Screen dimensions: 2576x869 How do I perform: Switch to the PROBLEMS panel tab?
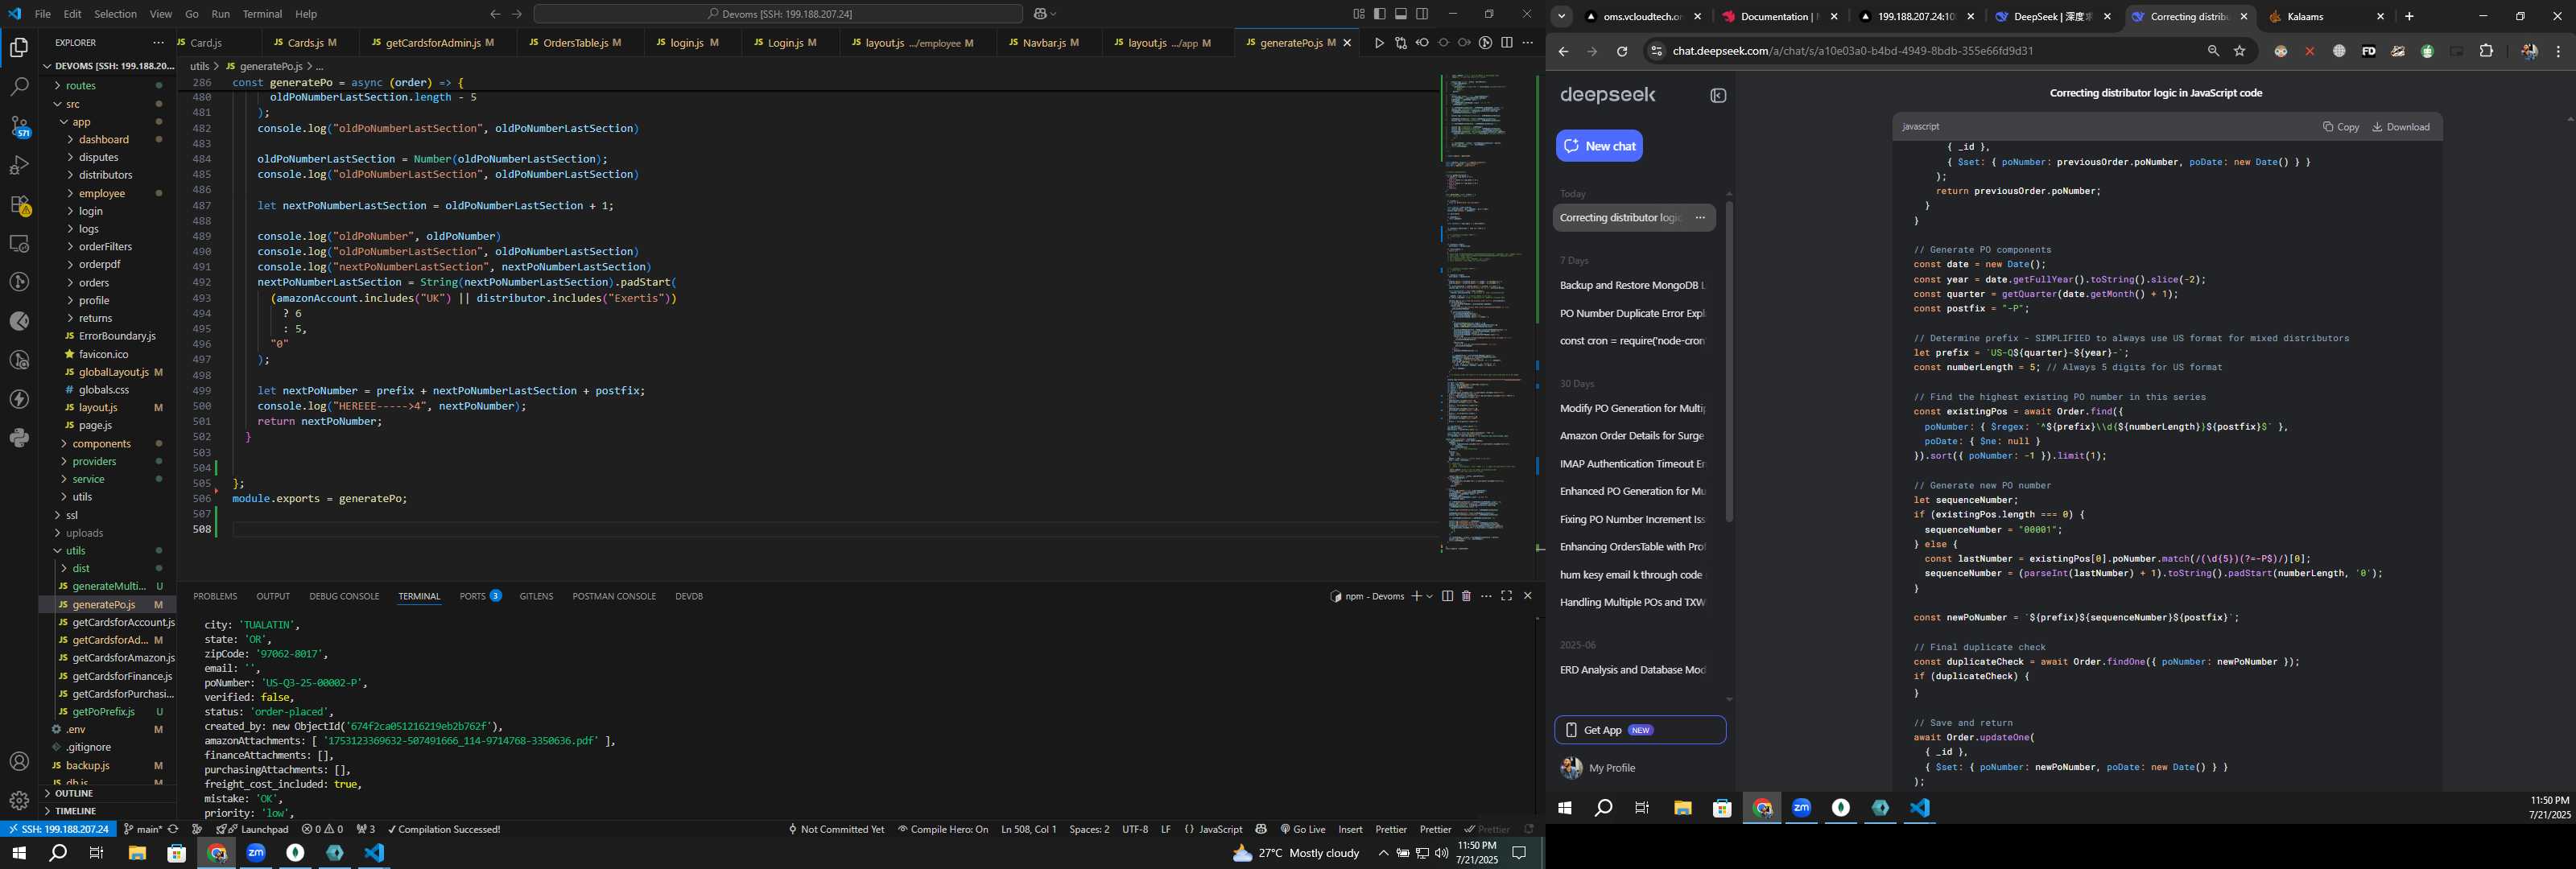215,596
